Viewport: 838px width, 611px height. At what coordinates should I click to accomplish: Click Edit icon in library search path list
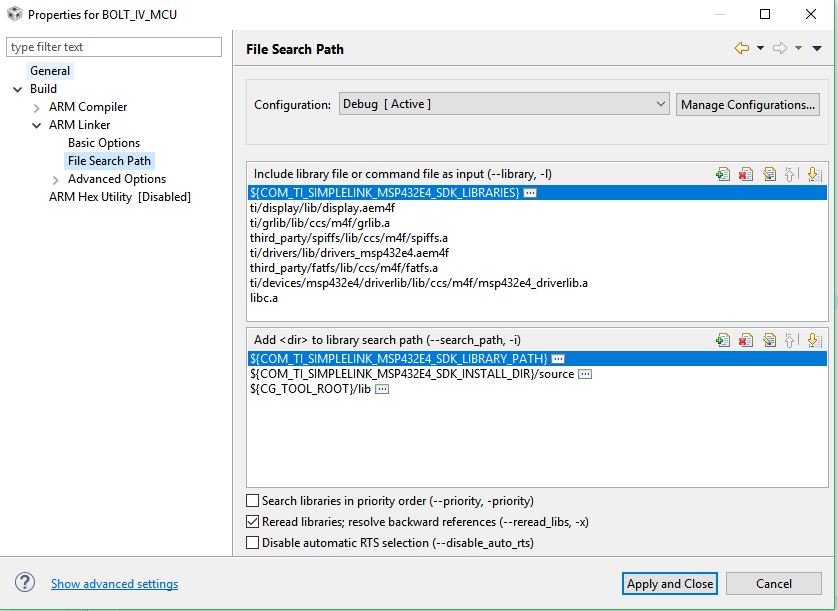(769, 341)
